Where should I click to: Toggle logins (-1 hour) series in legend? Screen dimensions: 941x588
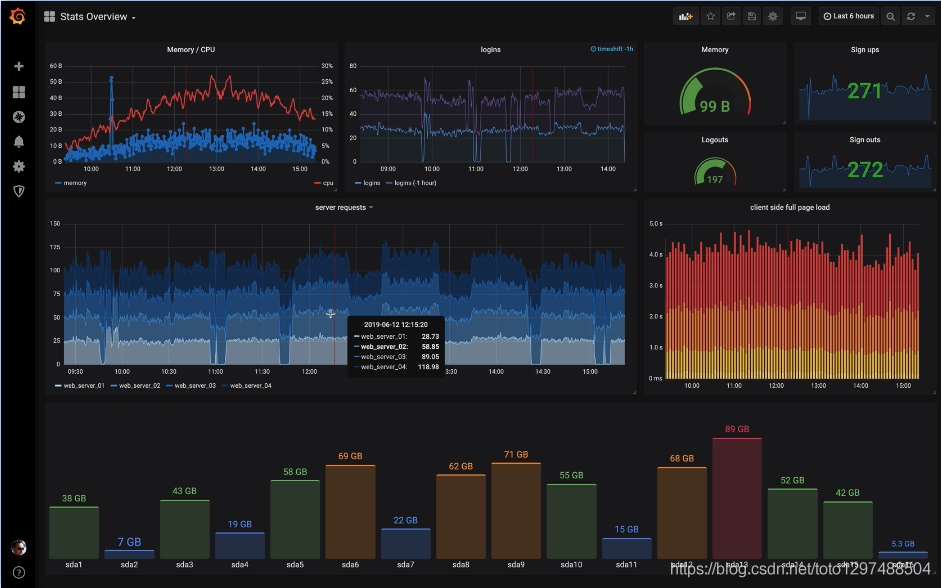[411, 182]
